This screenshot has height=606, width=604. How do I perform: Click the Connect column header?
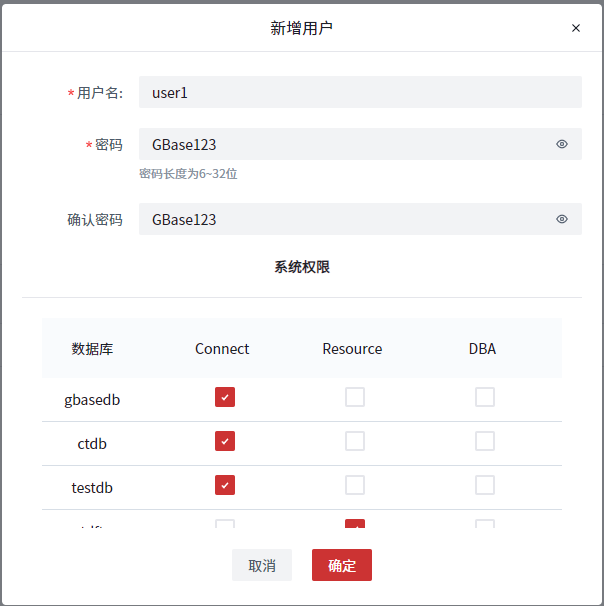[x=222, y=349]
